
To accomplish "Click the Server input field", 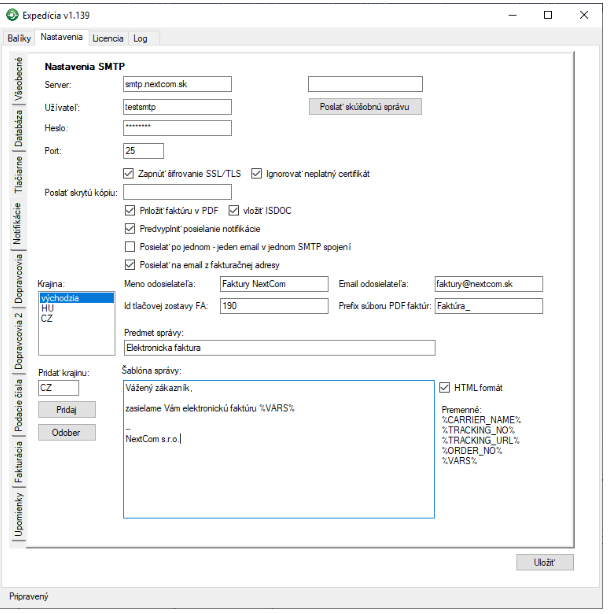I will tap(177, 84).
